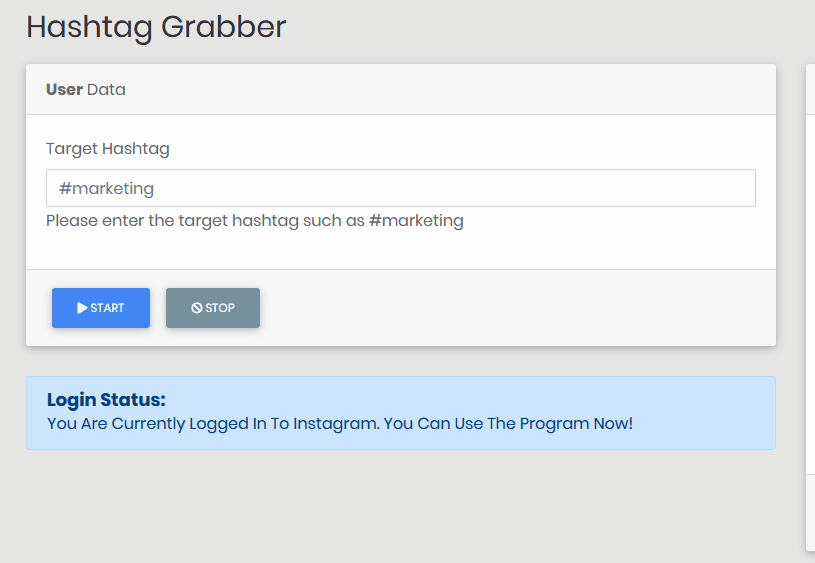Screen dimensions: 815x563
Task: Focus the Target Hashtag input field
Action: coord(401,188)
